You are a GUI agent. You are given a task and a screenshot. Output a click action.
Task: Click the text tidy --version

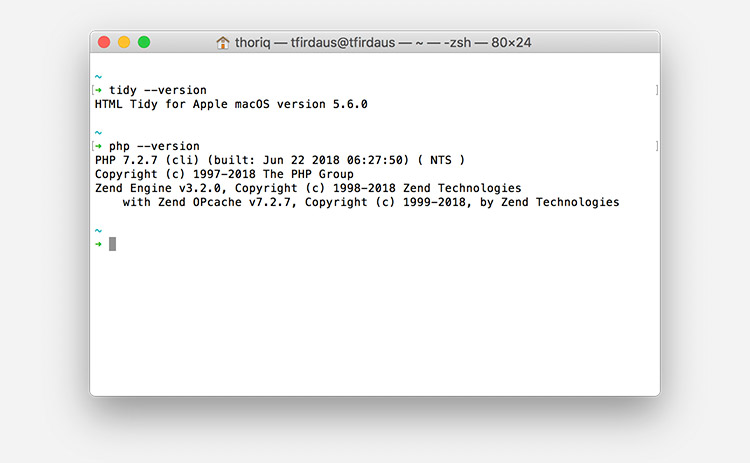pyautogui.click(x=158, y=90)
